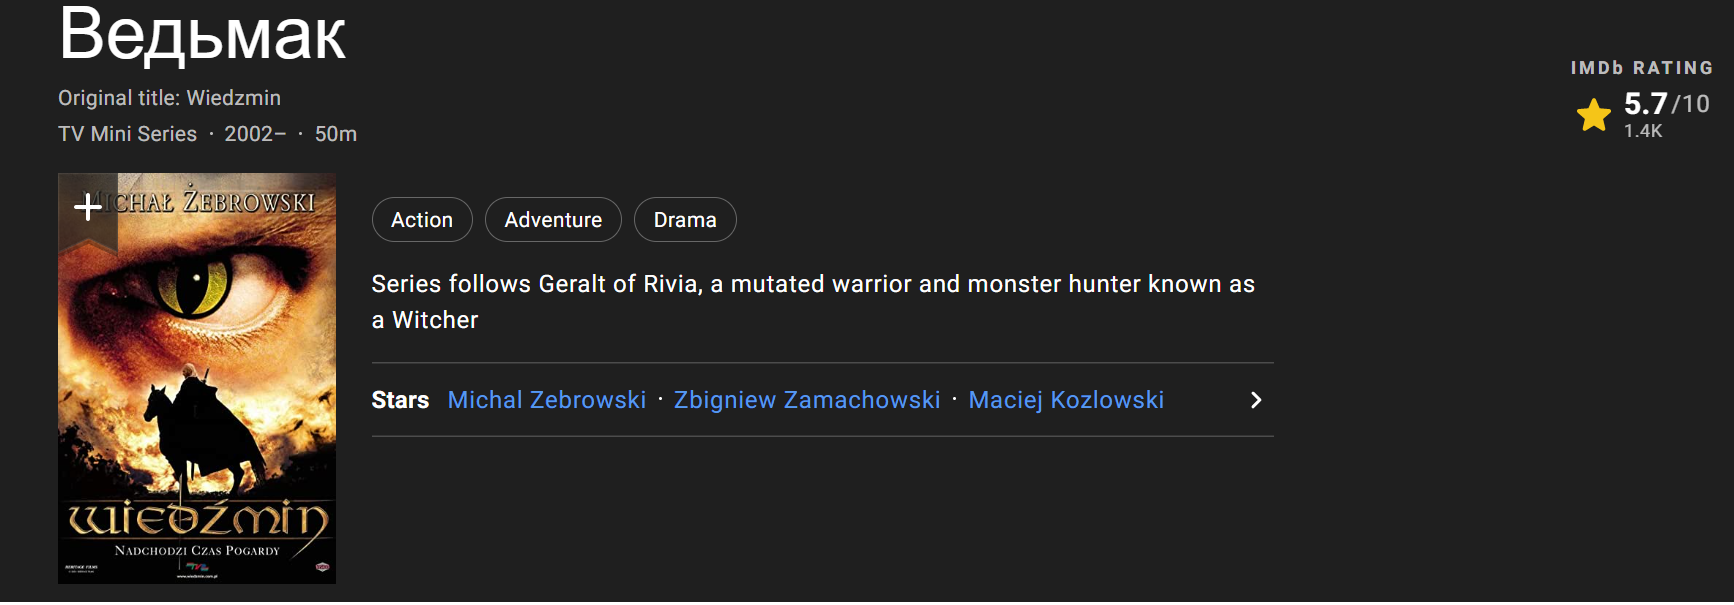Click the Original title Wiedzmin text
The image size is (1734, 605).
(x=169, y=98)
